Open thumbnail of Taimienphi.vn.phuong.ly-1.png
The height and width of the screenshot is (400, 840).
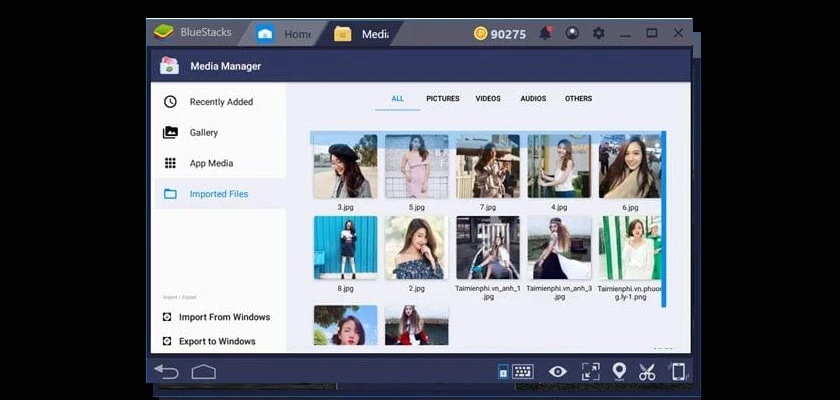point(630,247)
